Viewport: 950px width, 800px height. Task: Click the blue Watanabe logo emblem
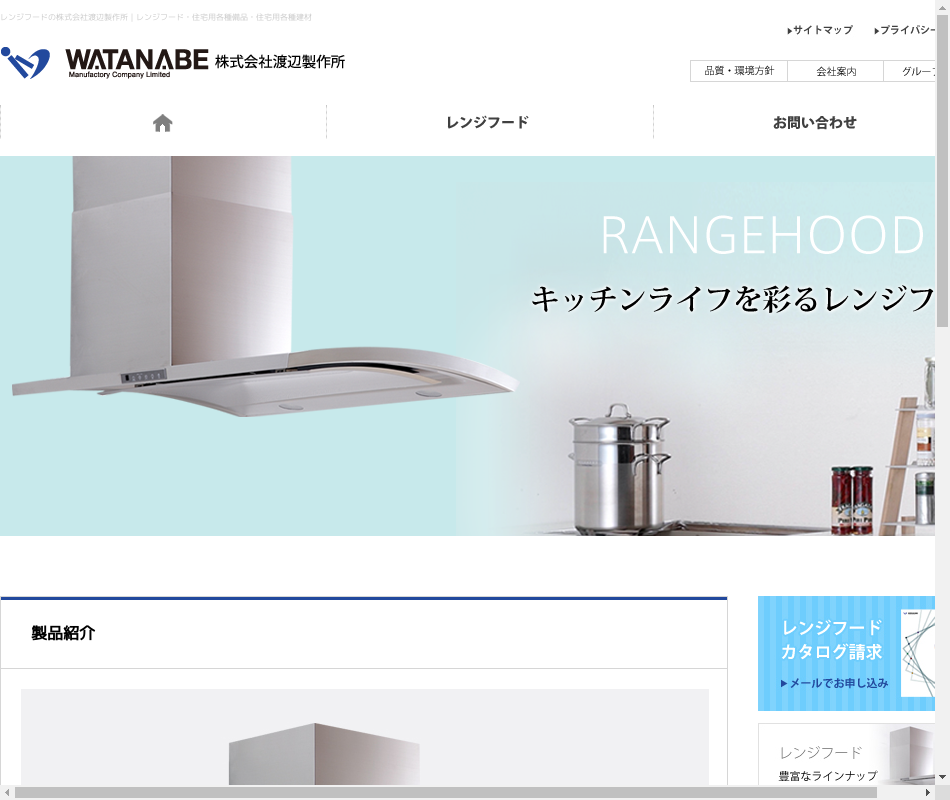[25, 62]
